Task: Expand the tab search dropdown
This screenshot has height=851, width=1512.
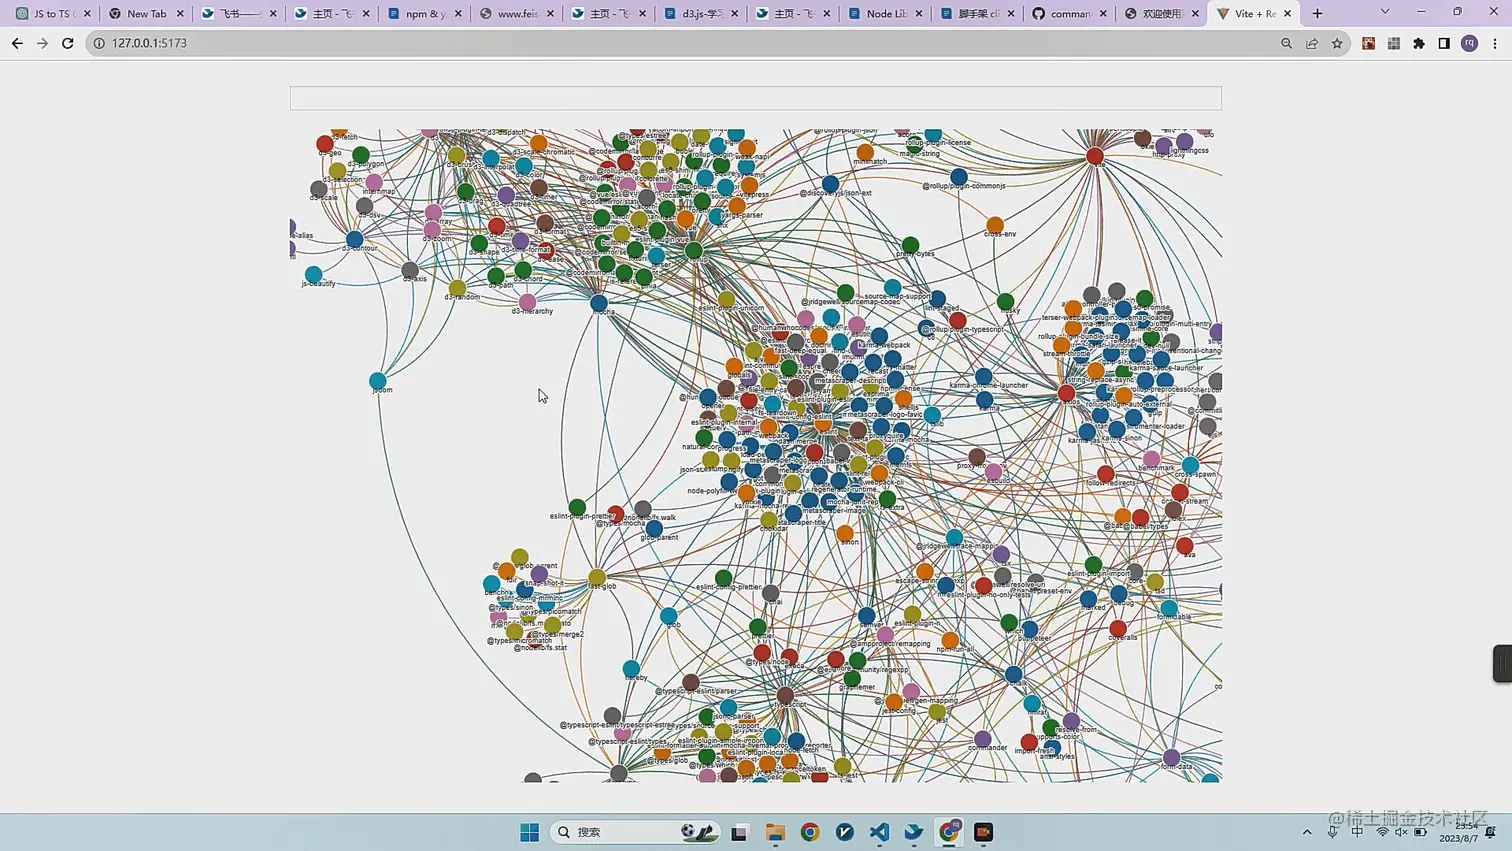Action: [x=1385, y=12]
